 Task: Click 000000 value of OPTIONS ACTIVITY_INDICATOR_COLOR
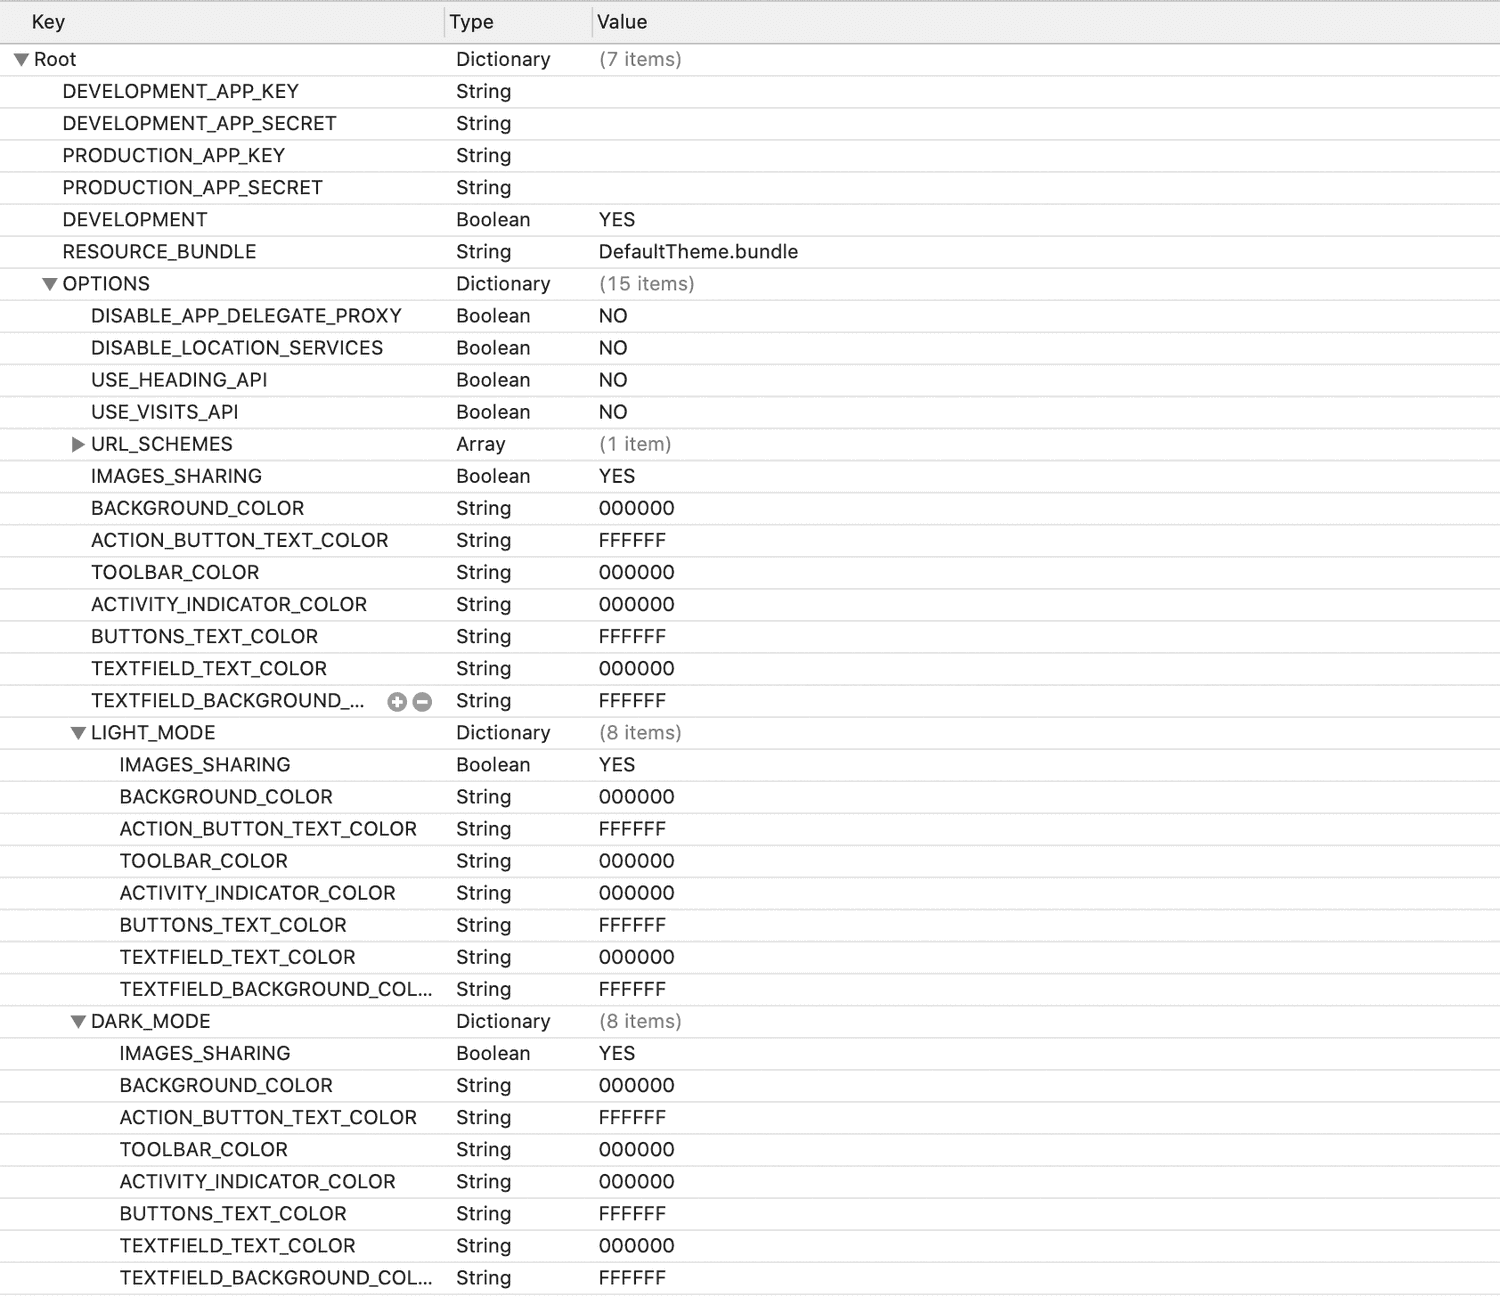[x=637, y=605]
